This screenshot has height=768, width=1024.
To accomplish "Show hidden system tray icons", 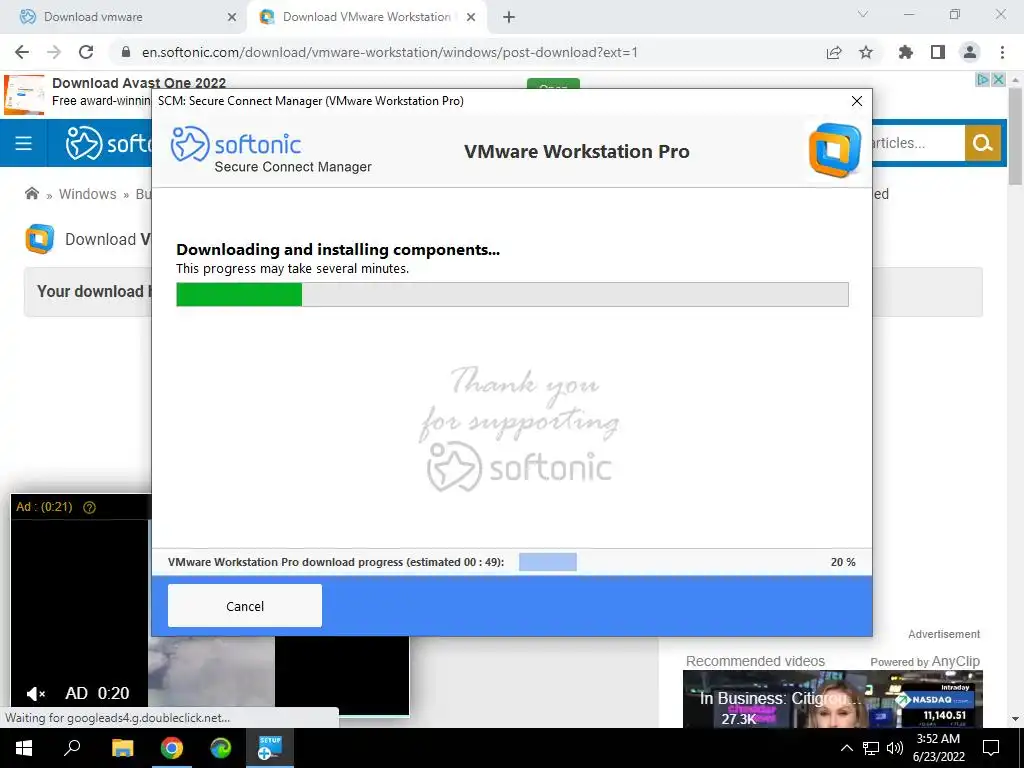I will [x=846, y=748].
